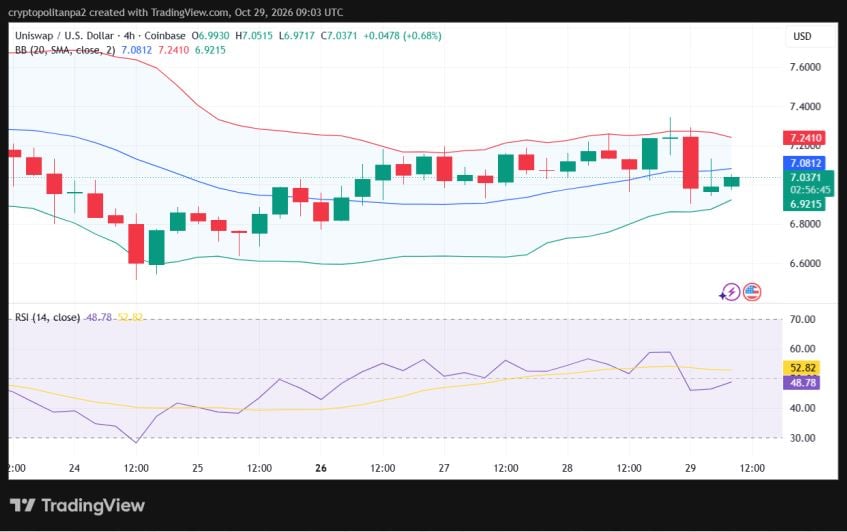The image size is (847, 532).
Task: Click the close value C7.0371 in header
Action: coord(339,36)
